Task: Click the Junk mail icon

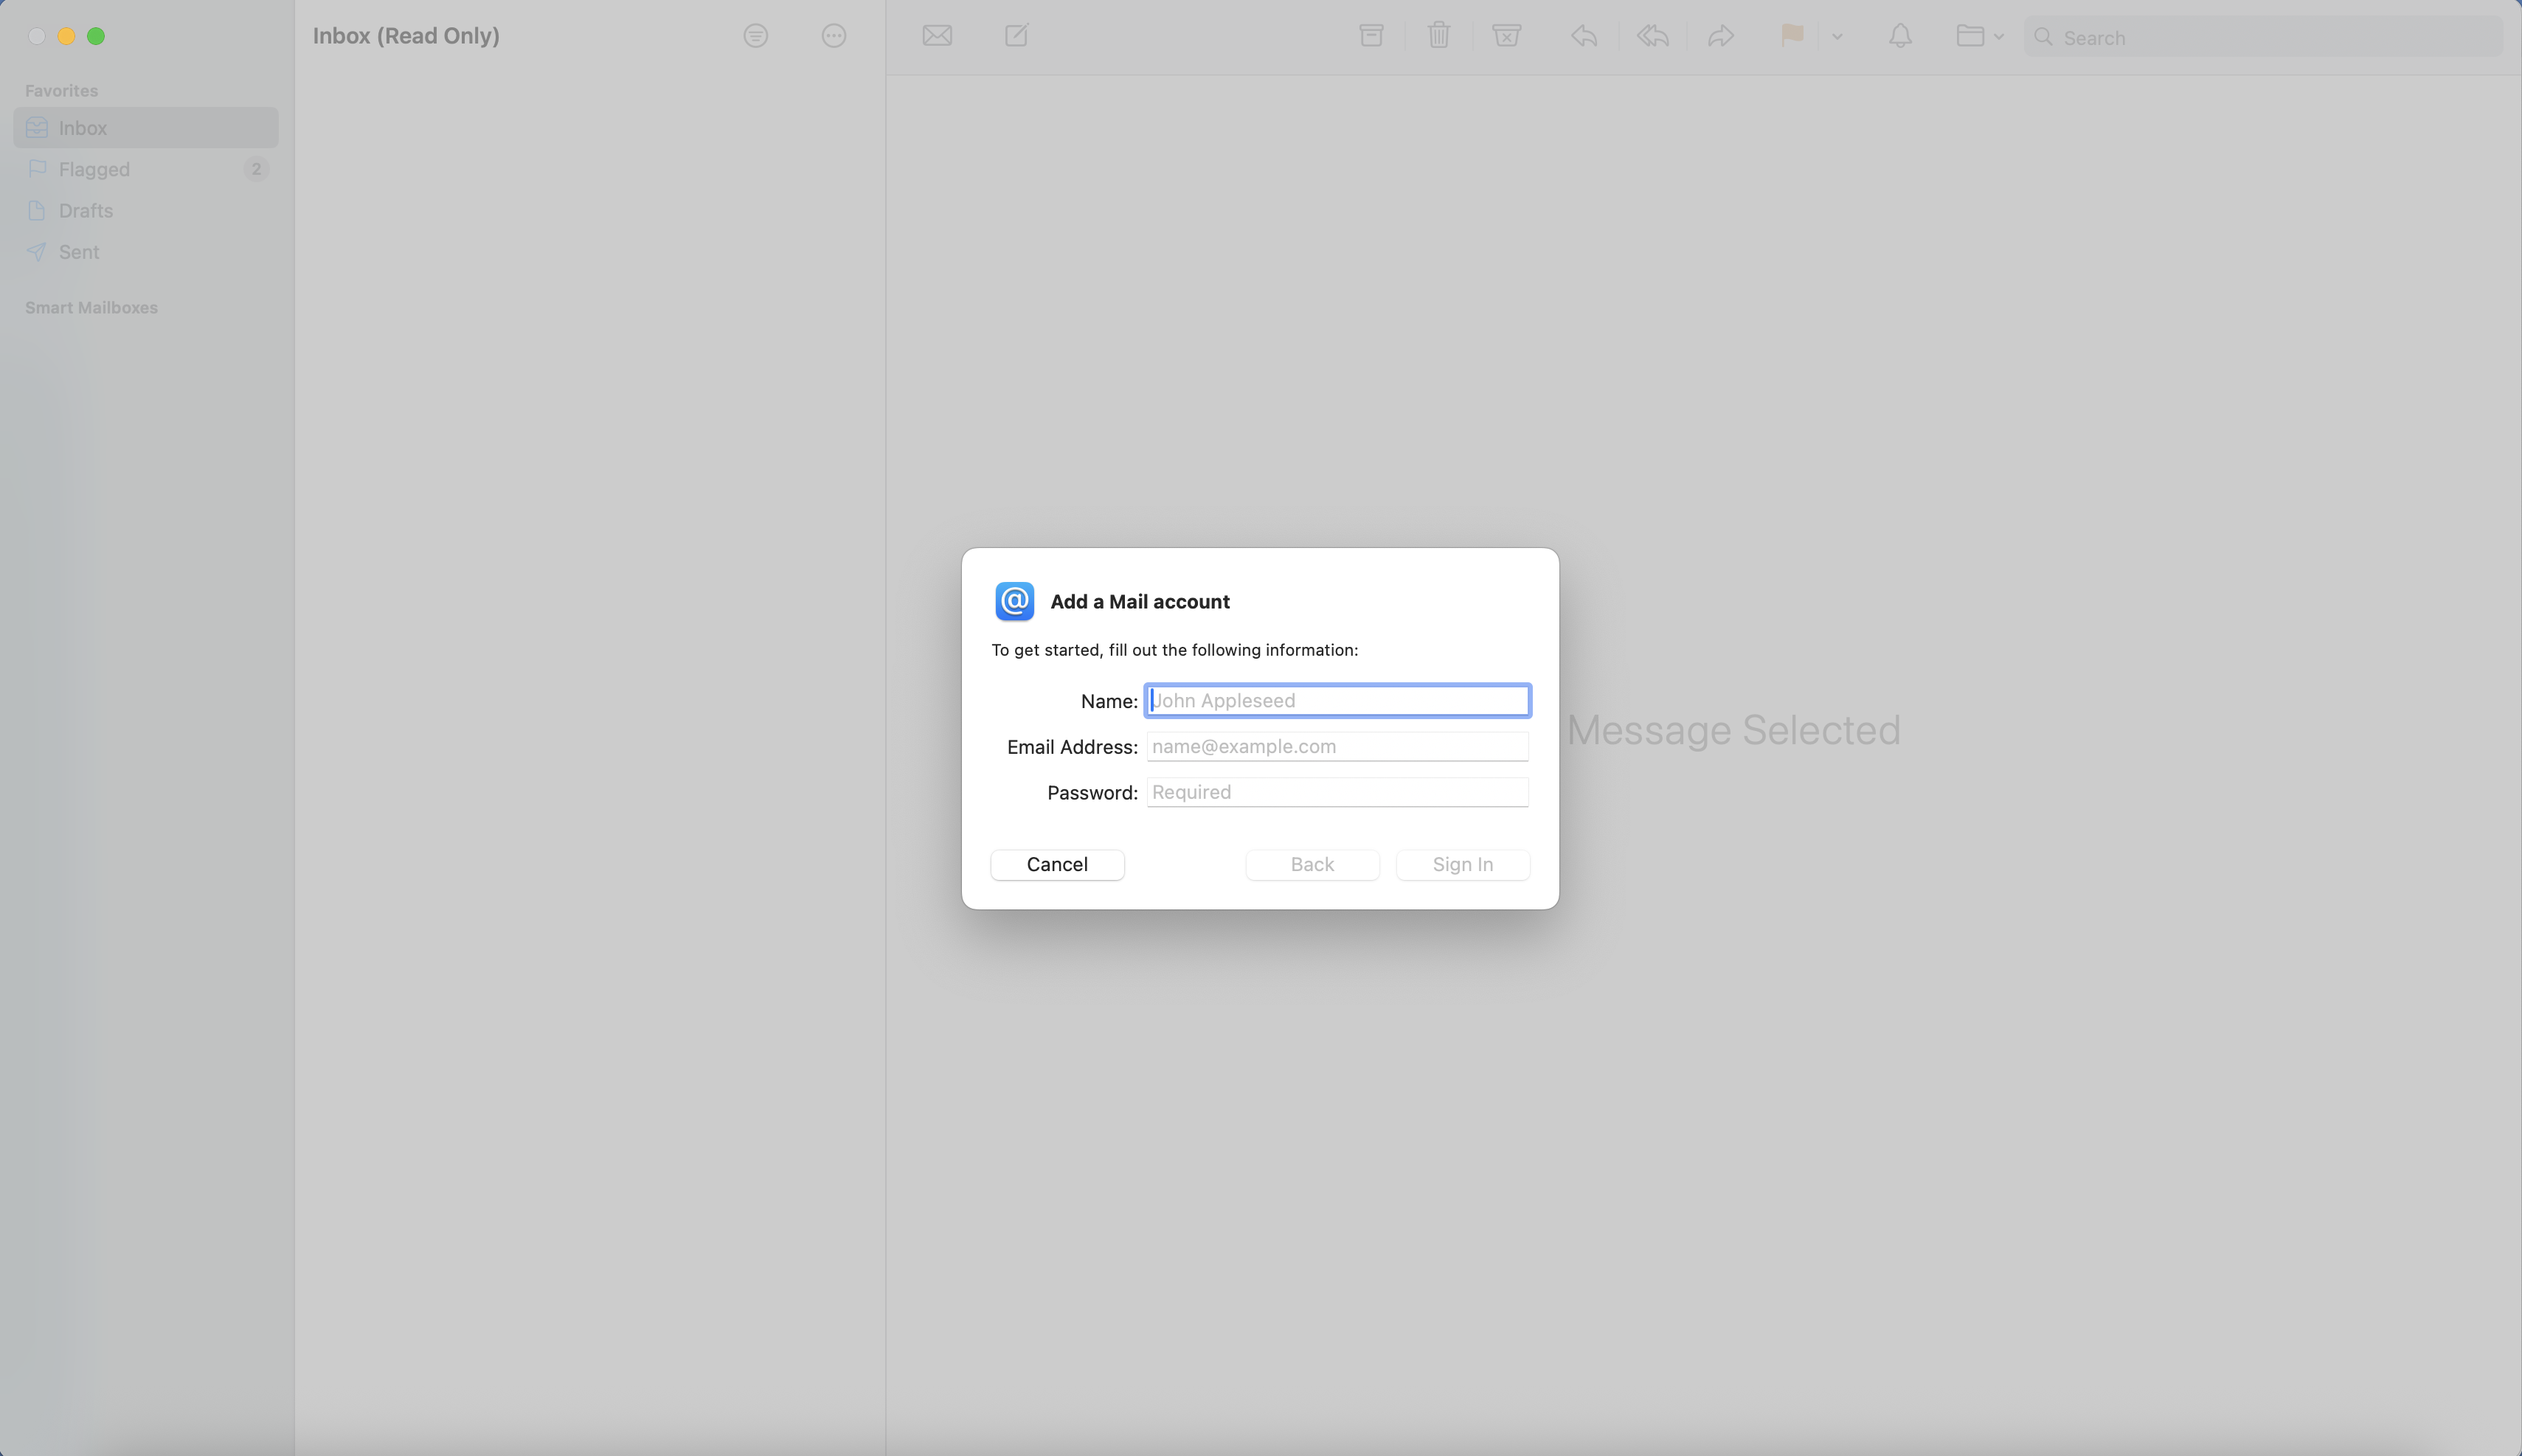Action: tap(1506, 36)
